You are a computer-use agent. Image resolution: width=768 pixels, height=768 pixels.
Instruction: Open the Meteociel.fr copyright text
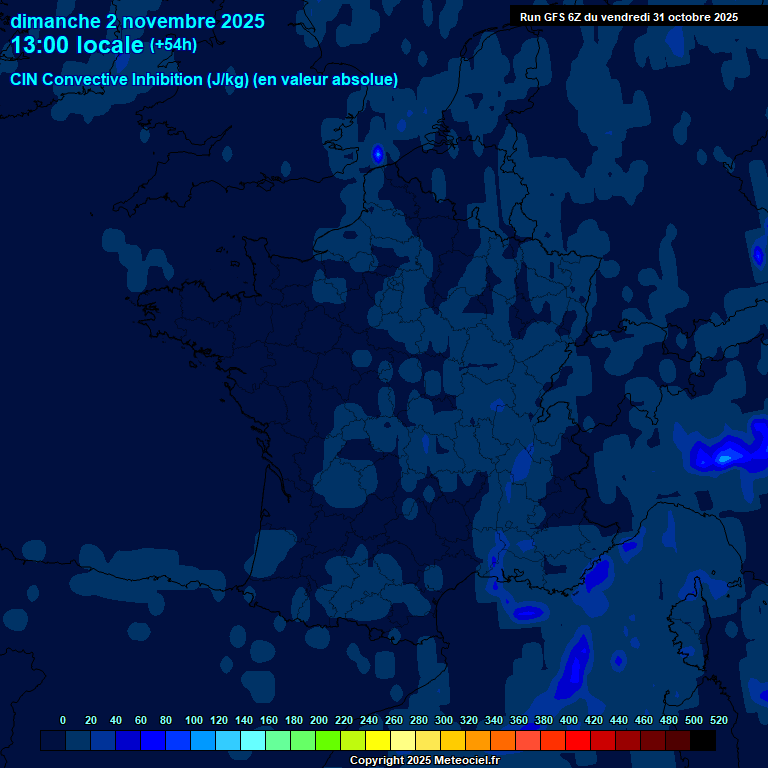[424, 760]
